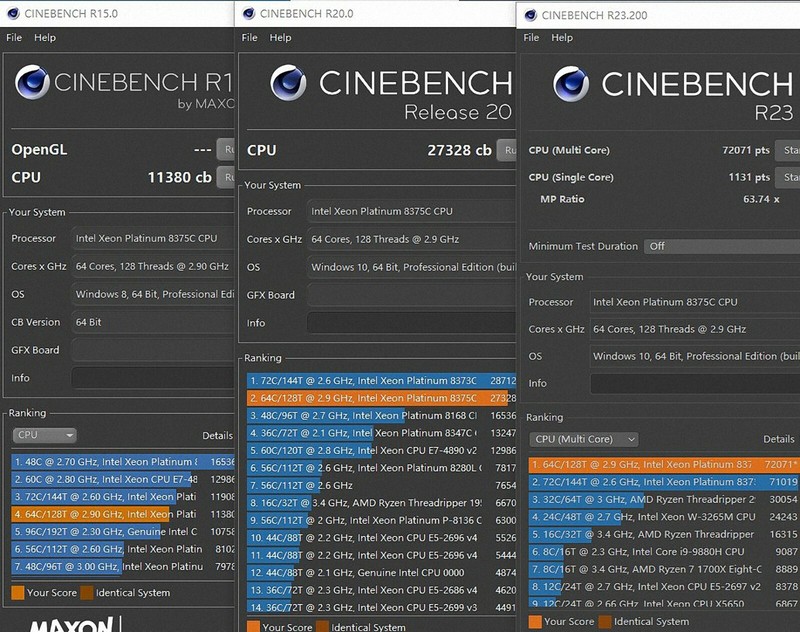This screenshot has width=800, height=632.
Task: Select R15 ranking row 48C/96T @ 3.00 GHz
Action: pyautogui.click(x=122, y=566)
